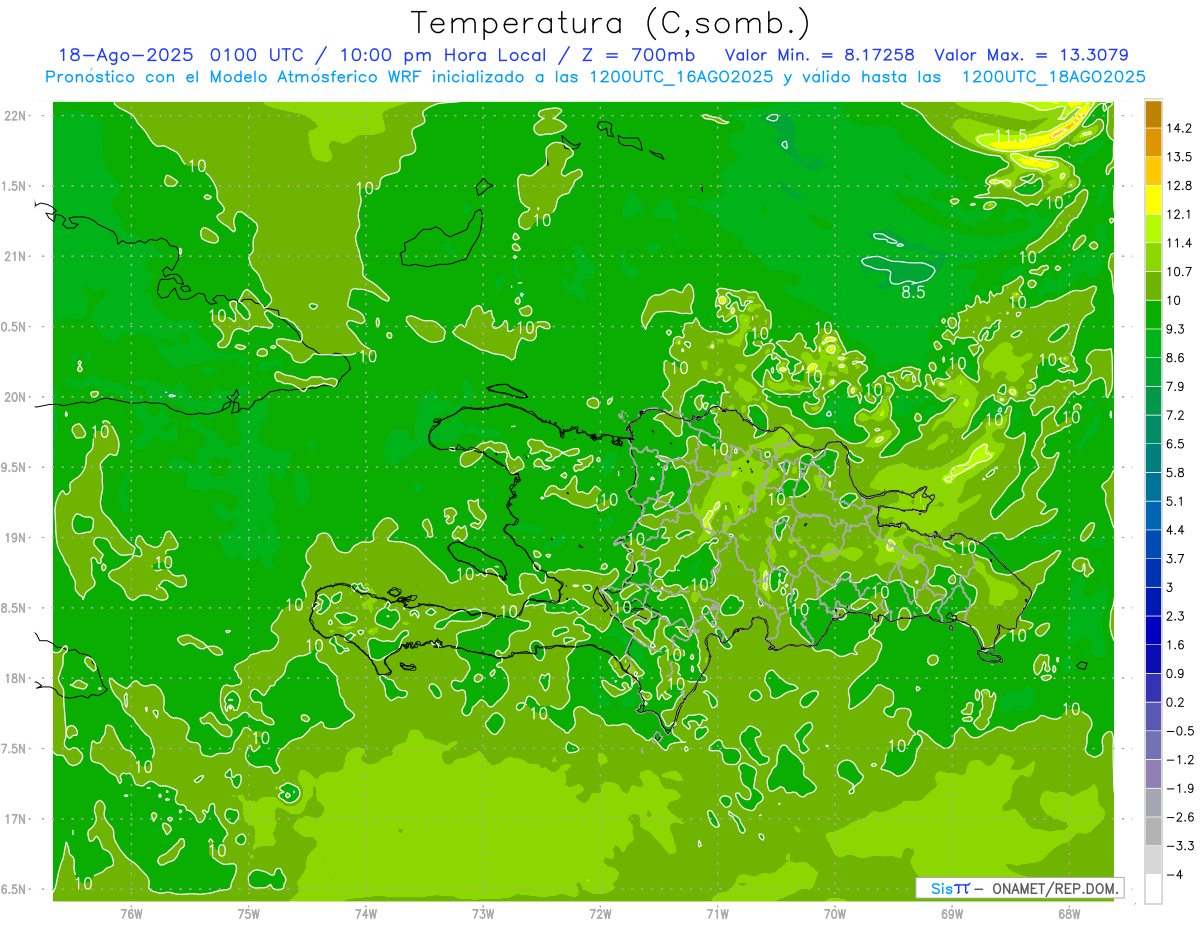This screenshot has height=927, width=1200.
Task: Click the "76W" longitude axis label
Action: click(x=131, y=913)
